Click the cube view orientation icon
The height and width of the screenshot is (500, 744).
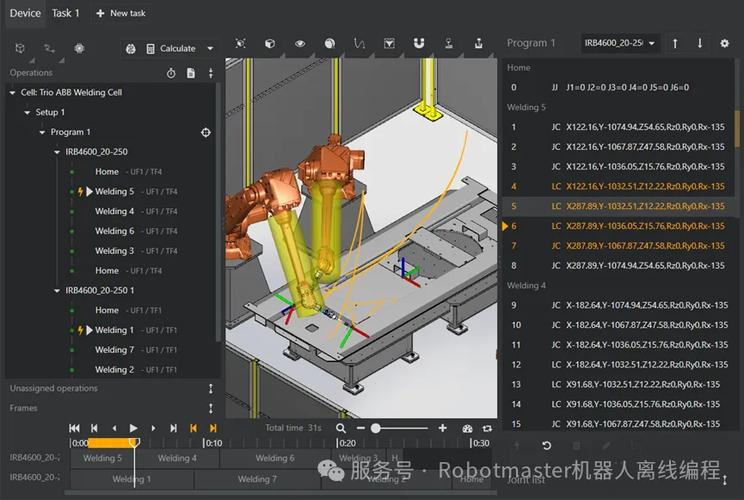[x=270, y=44]
